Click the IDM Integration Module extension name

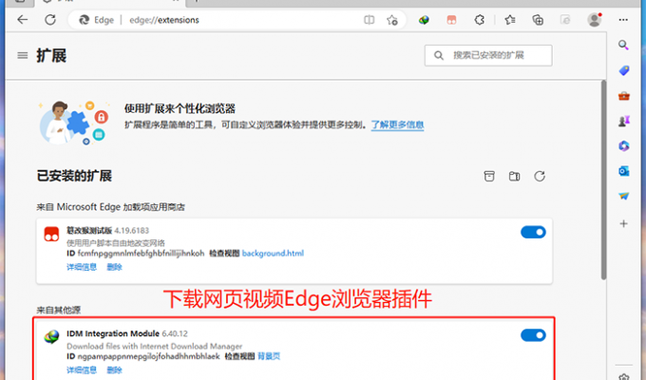[x=113, y=333]
